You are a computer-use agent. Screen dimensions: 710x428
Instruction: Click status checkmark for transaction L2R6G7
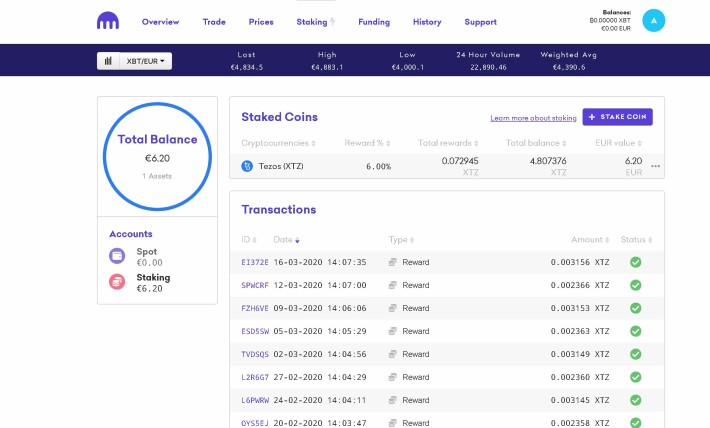tap(636, 377)
